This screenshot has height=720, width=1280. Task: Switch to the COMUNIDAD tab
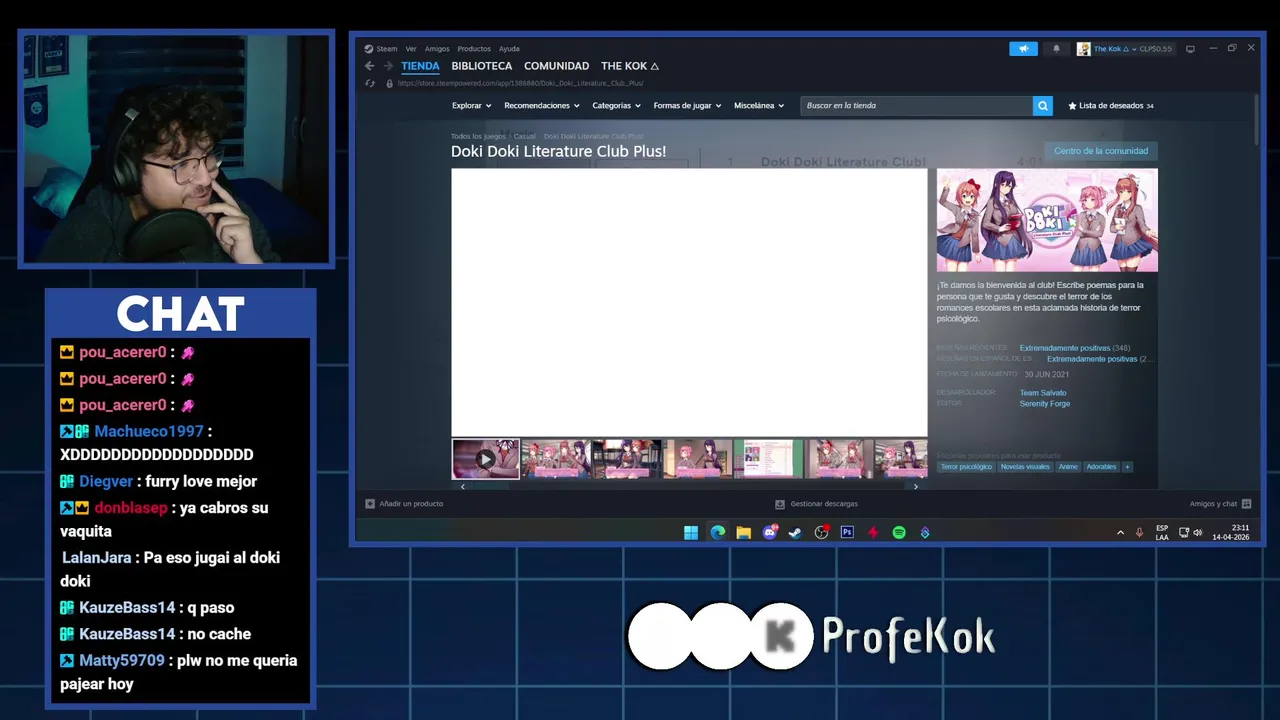556,66
